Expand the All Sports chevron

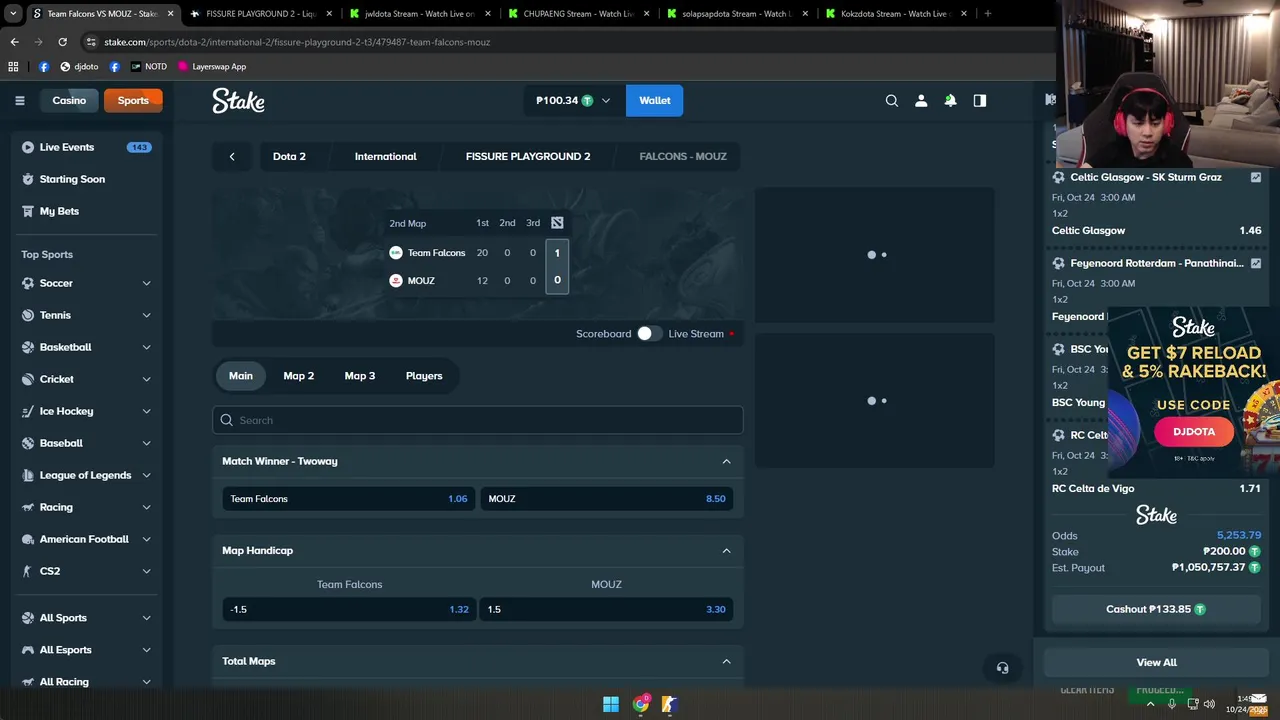(x=146, y=618)
